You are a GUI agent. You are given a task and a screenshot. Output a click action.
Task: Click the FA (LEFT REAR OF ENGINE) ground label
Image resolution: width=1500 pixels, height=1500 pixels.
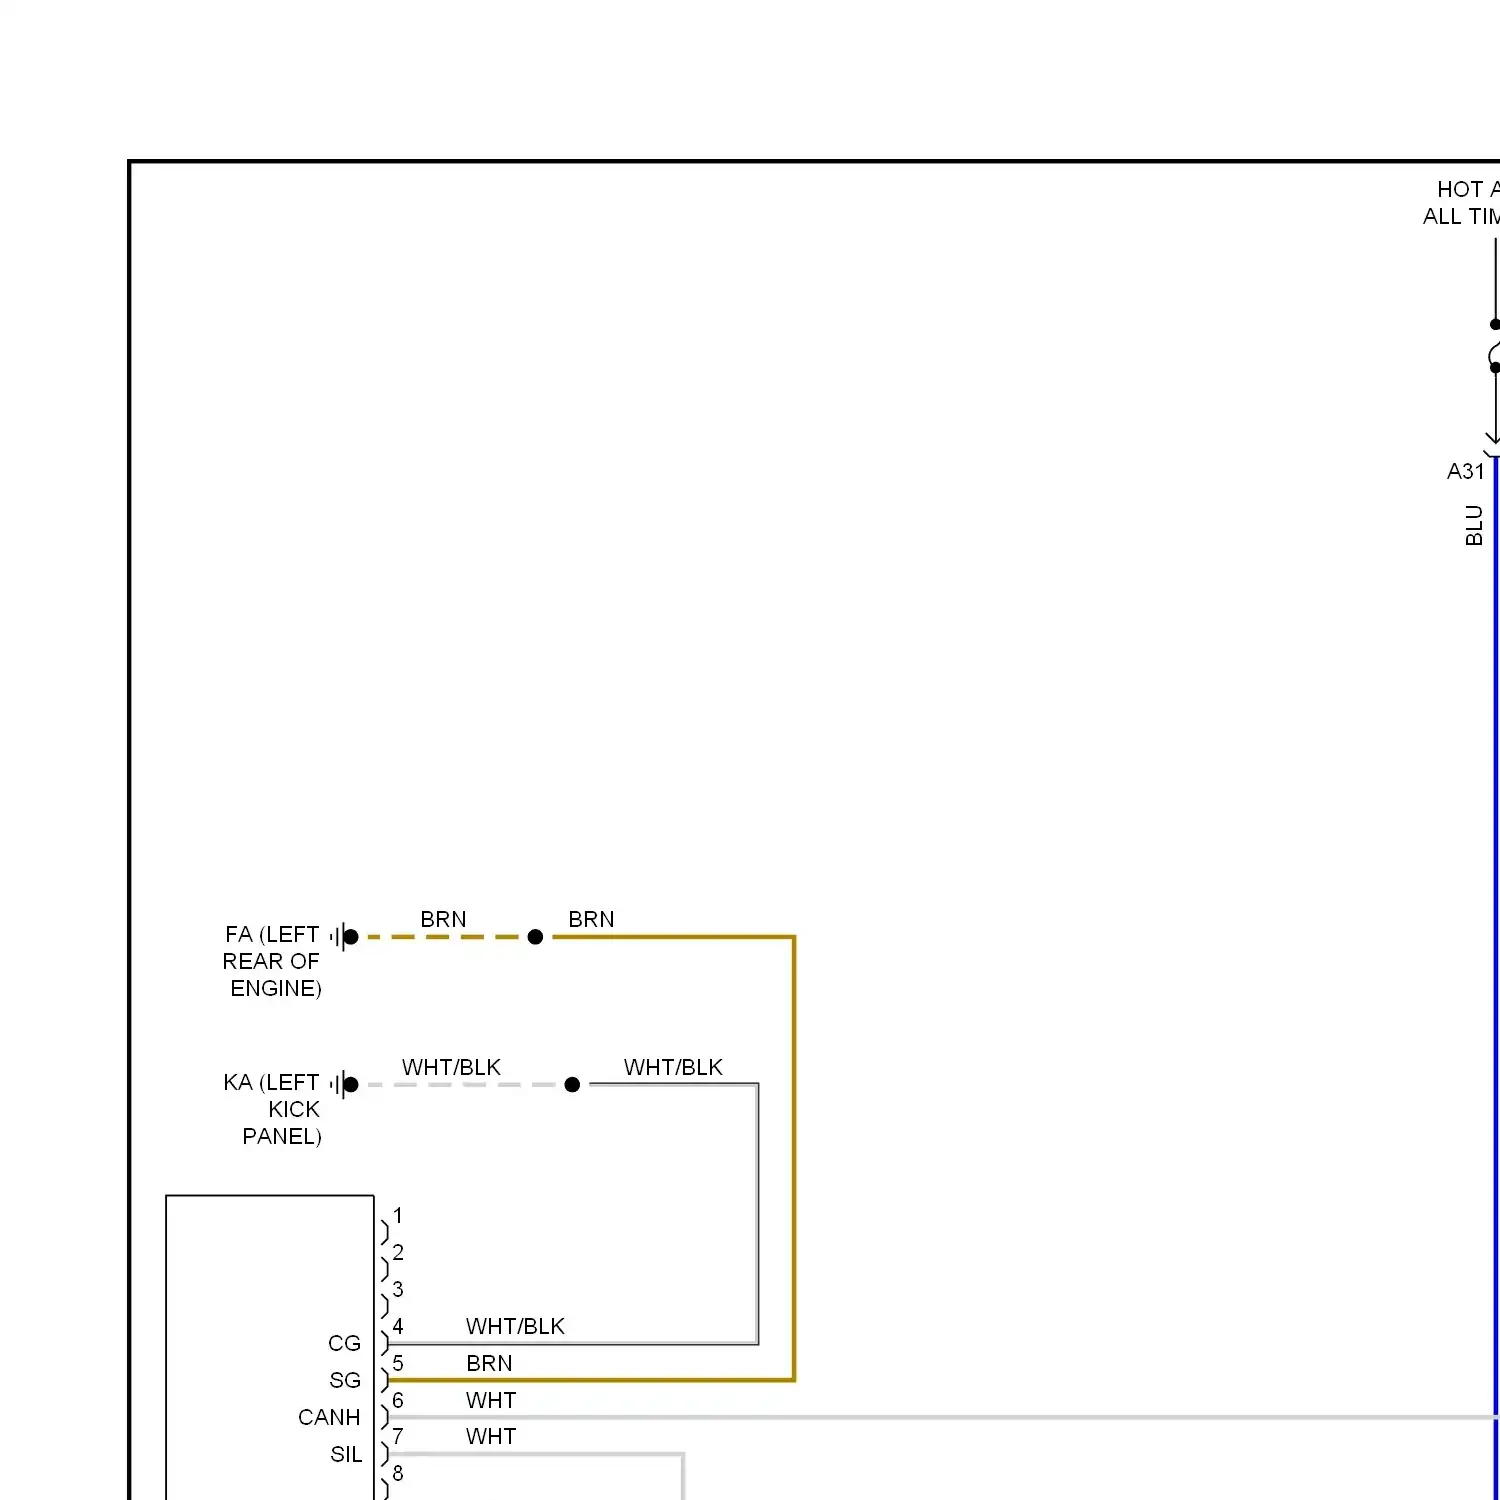pyautogui.click(x=272, y=961)
